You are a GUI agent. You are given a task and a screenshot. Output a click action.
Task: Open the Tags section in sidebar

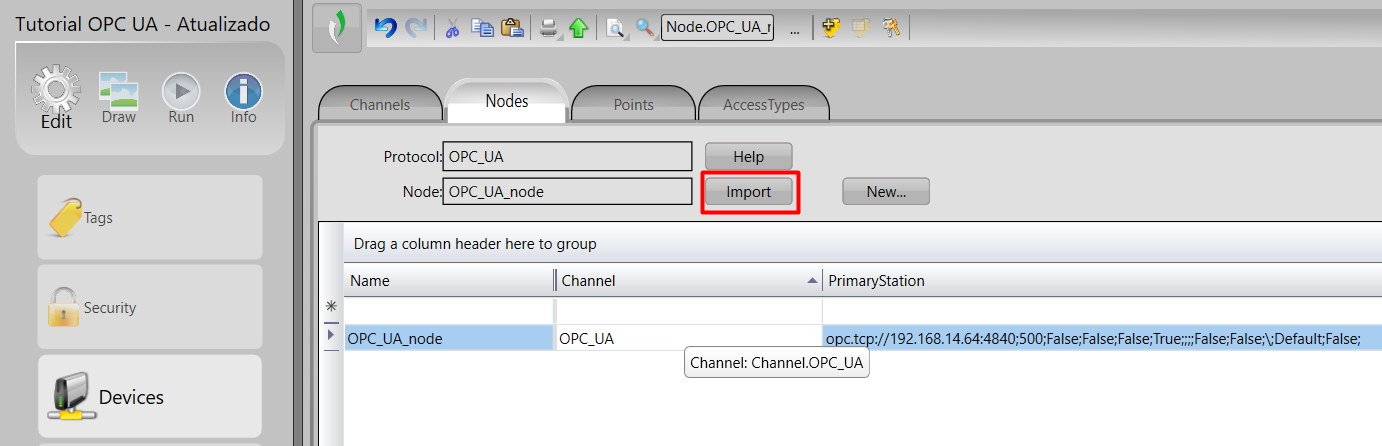click(150, 218)
